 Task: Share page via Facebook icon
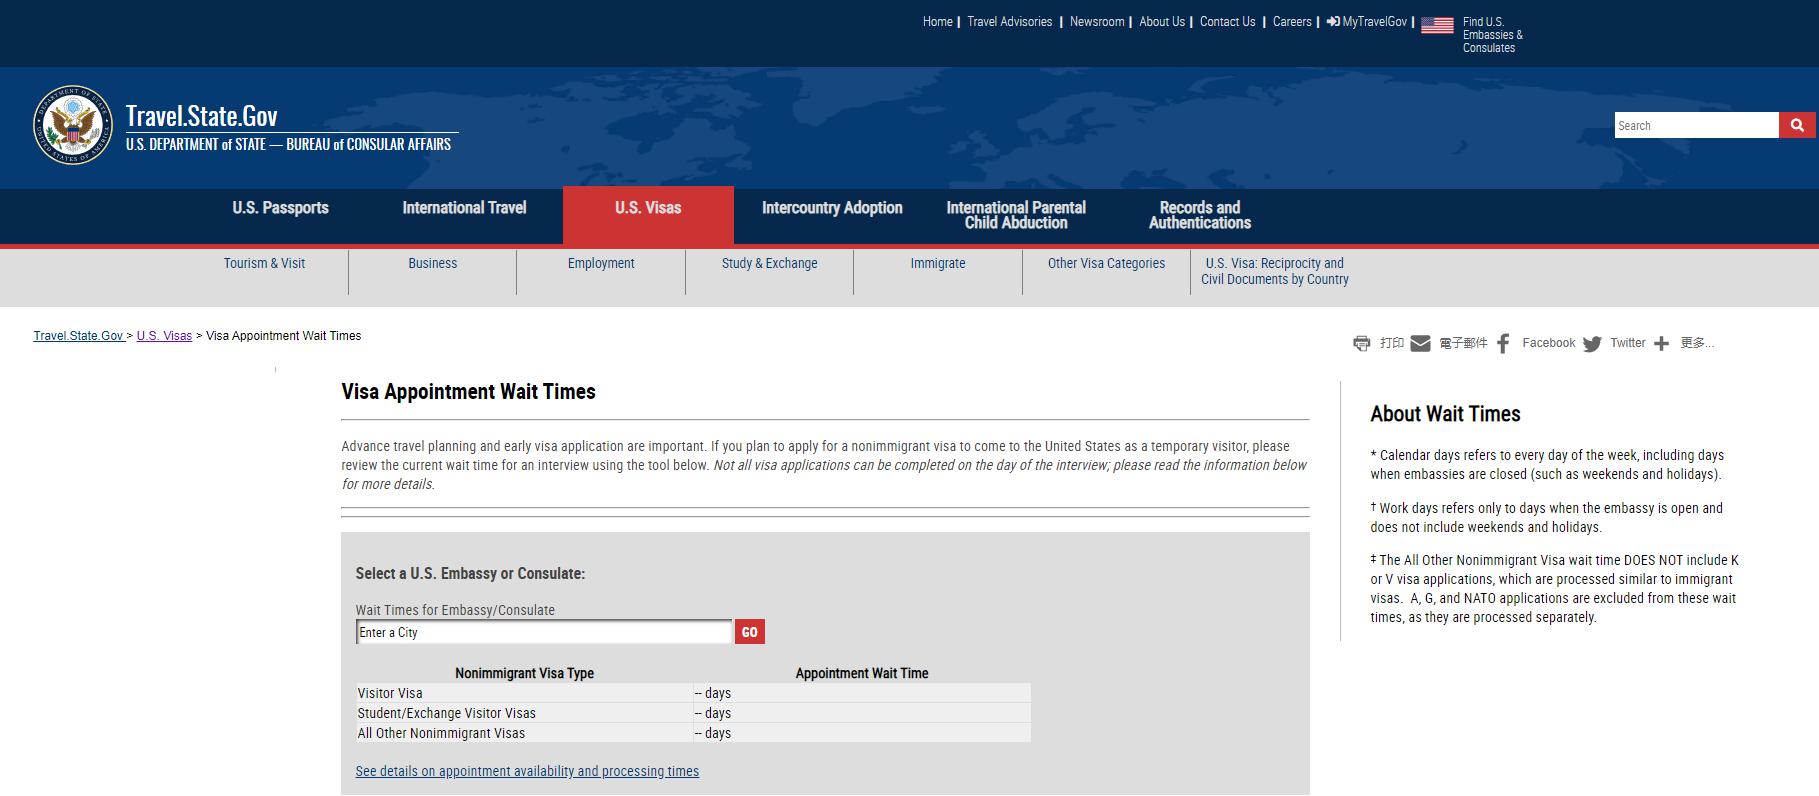pos(1503,344)
